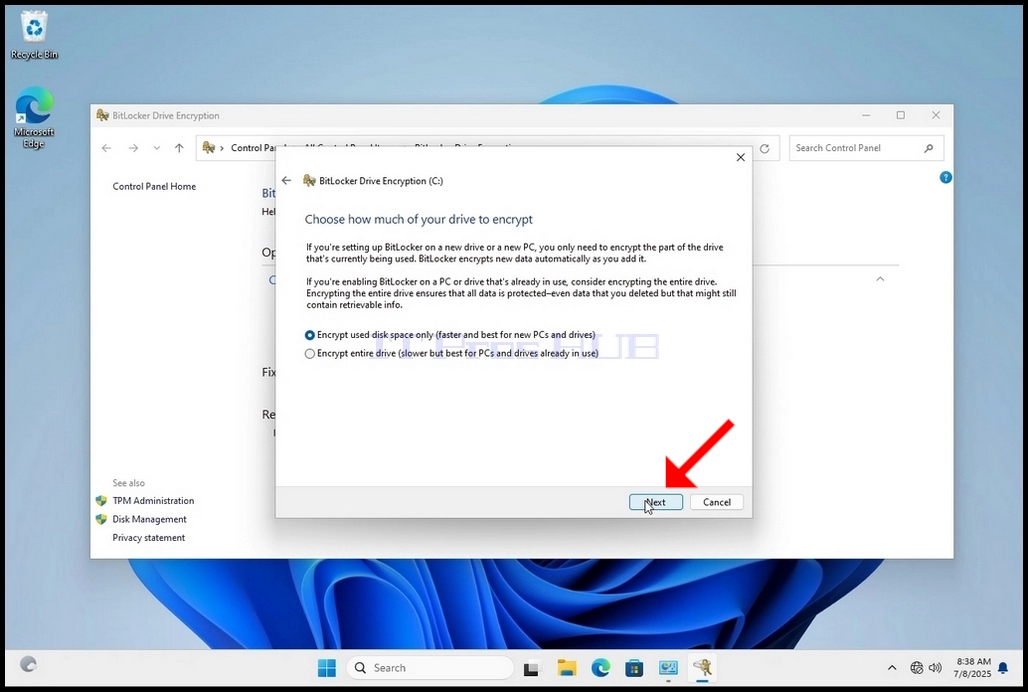The image size is (1028, 692).
Task: Open volume control tray icon
Action: tap(936, 668)
